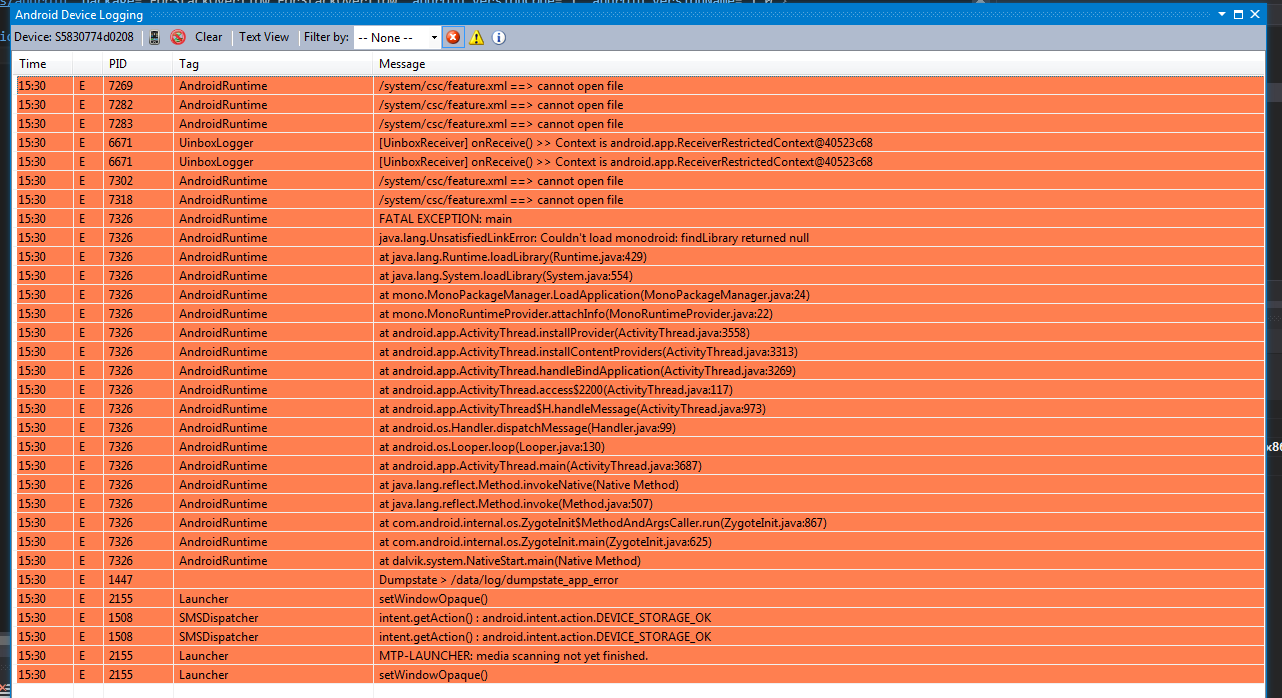Sort log entries by the Message column

tap(400, 63)
